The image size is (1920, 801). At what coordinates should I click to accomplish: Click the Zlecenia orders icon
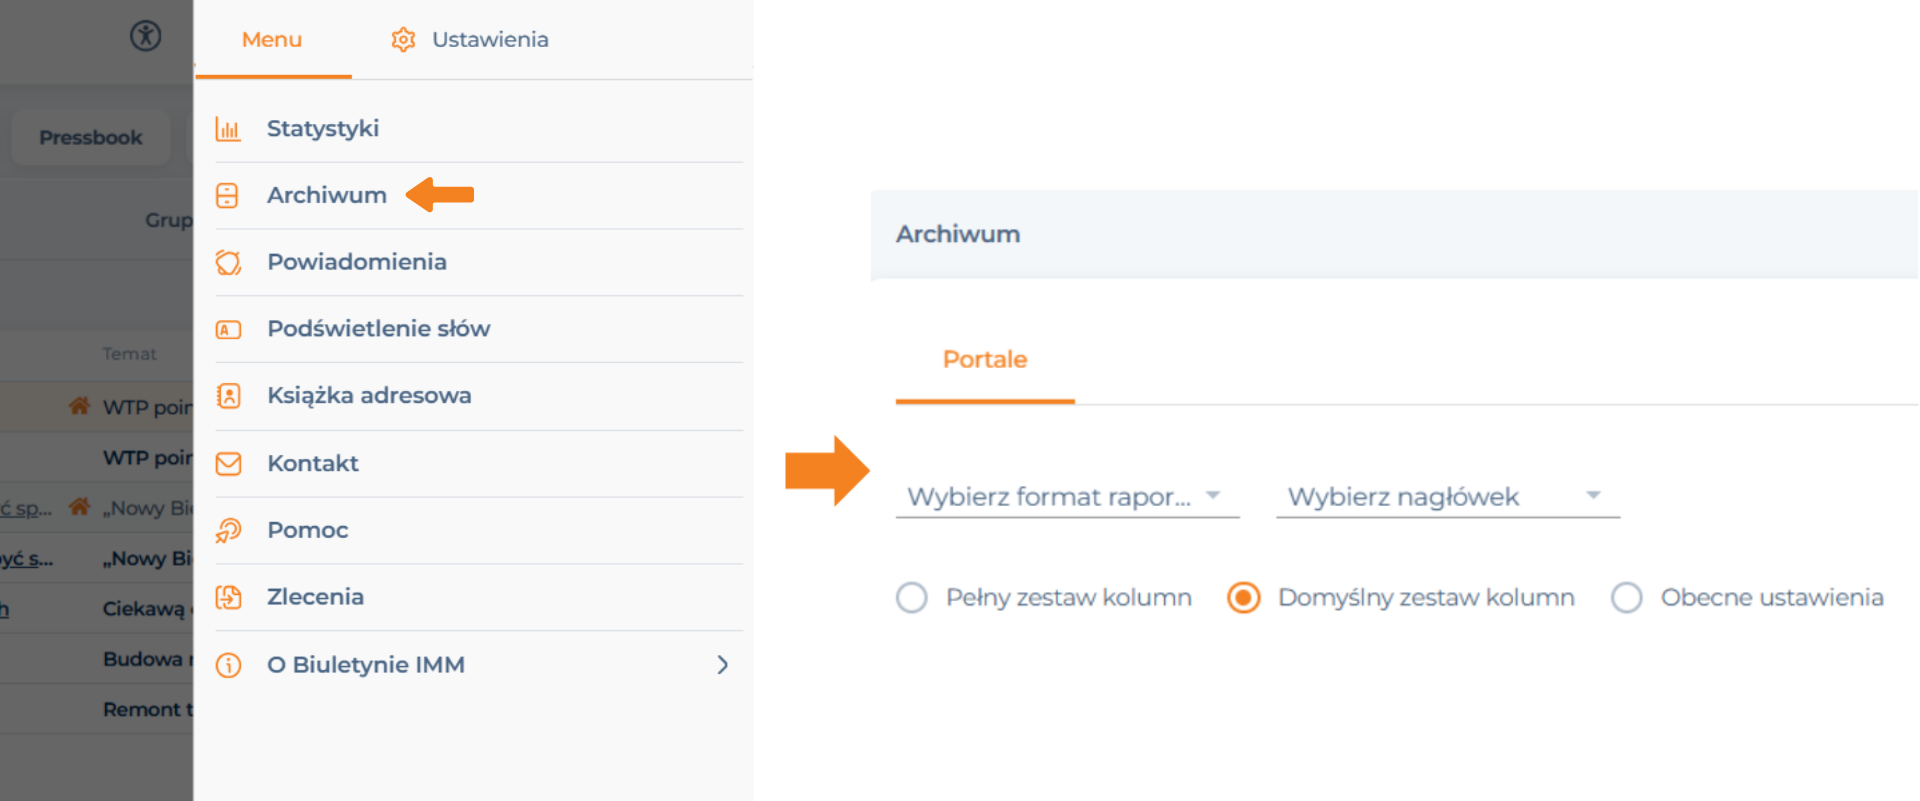pos(228,597)
